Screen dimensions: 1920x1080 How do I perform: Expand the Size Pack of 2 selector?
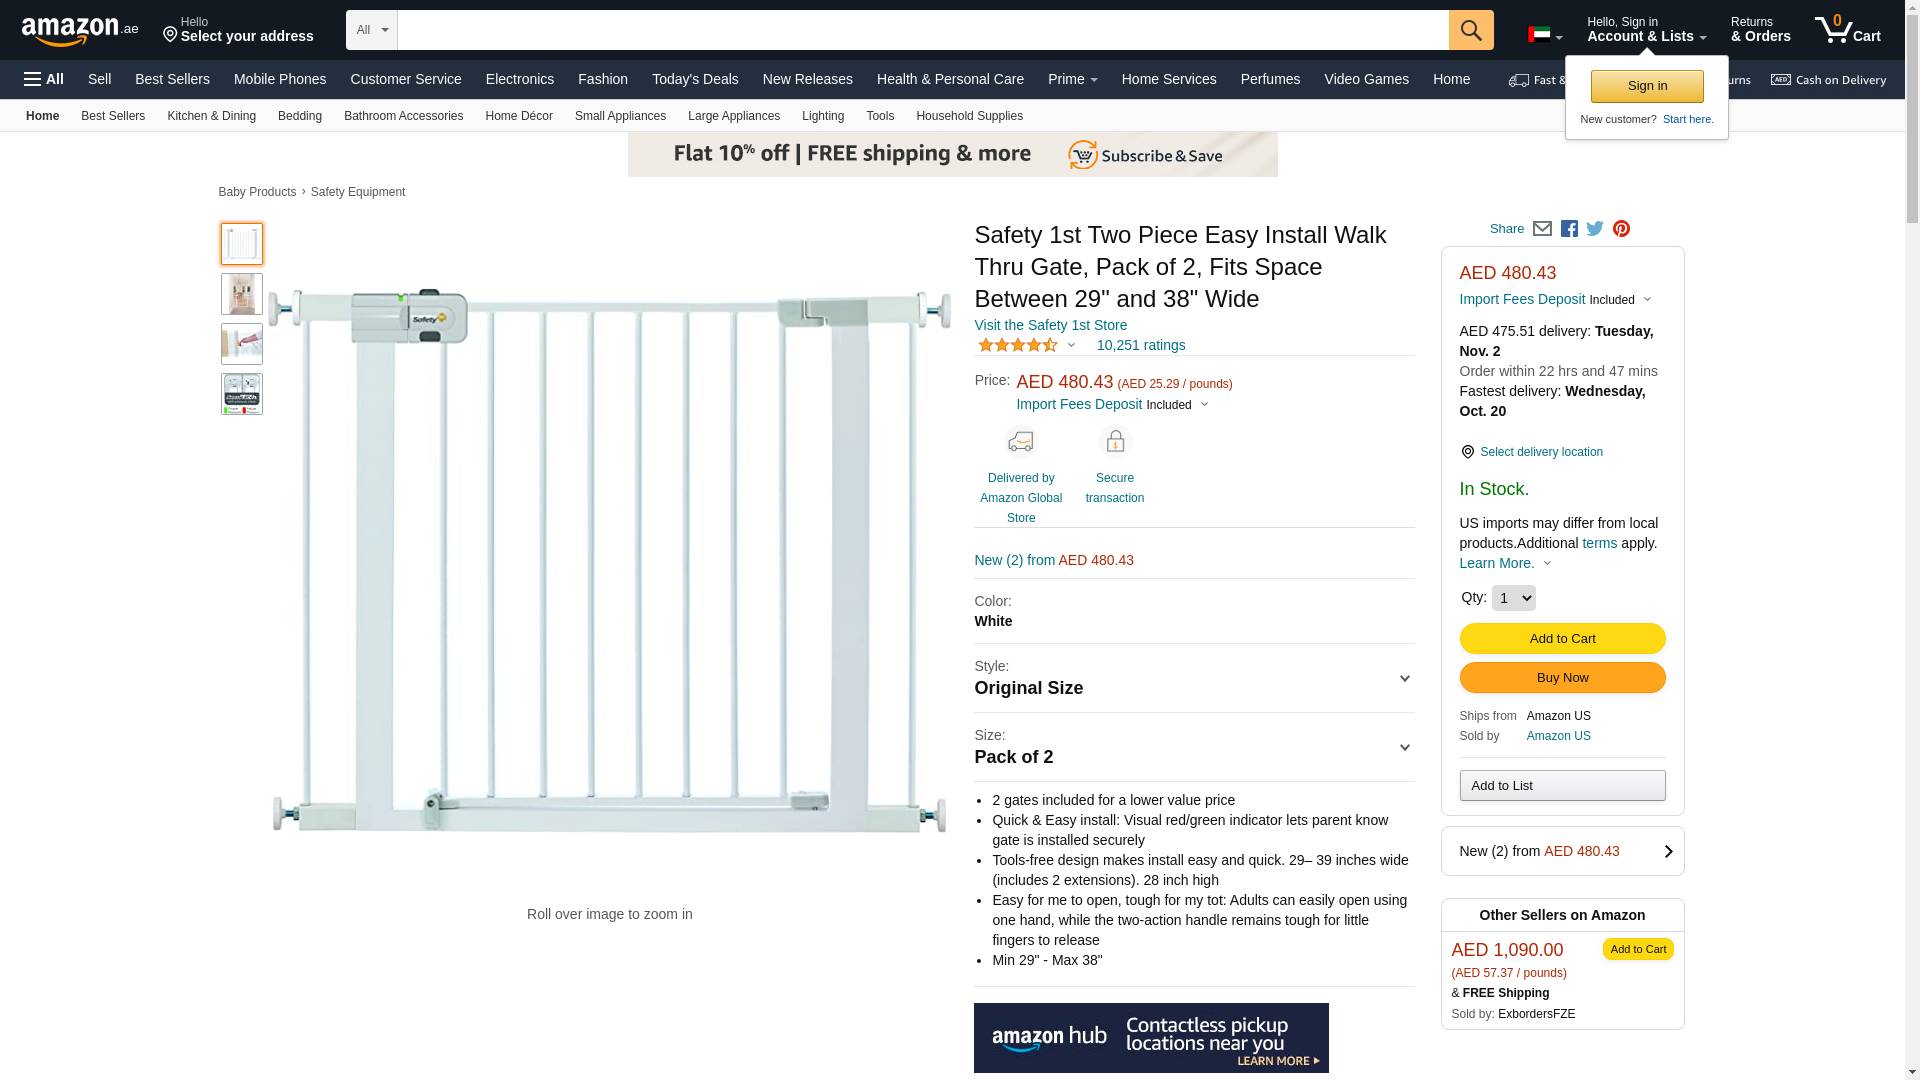click(1193, 748)
